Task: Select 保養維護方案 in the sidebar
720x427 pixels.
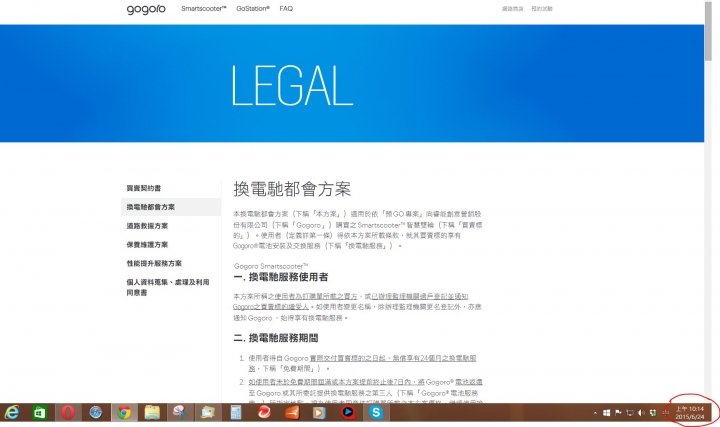Action: [x=147, y=245]
